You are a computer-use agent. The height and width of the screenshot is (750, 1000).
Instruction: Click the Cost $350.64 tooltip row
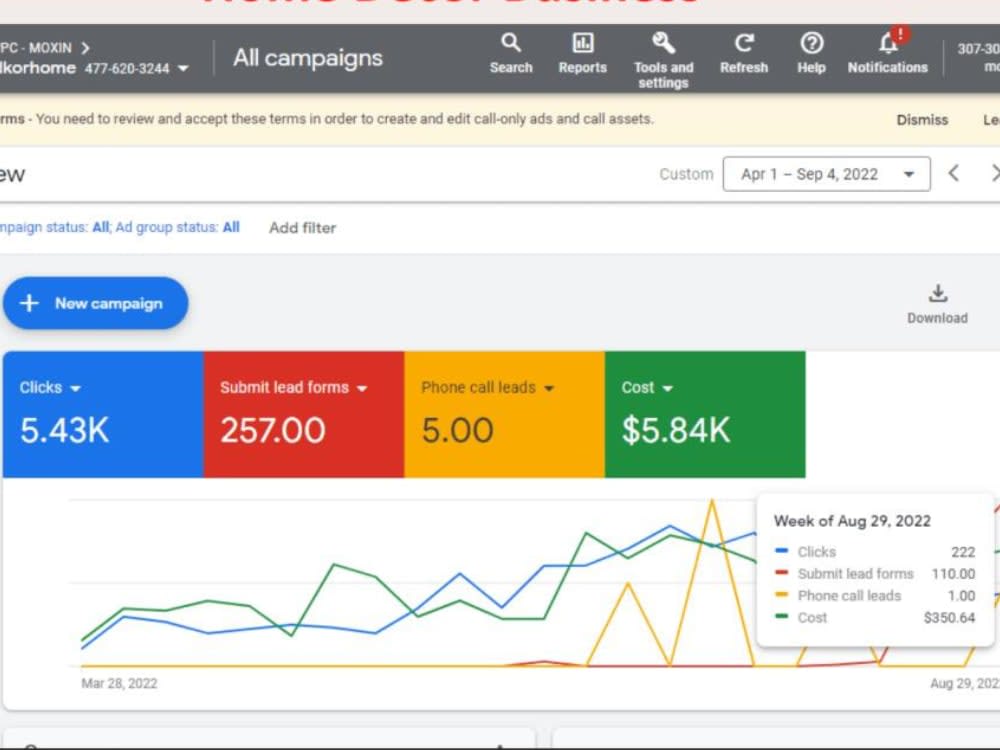(x=875, y=617)
